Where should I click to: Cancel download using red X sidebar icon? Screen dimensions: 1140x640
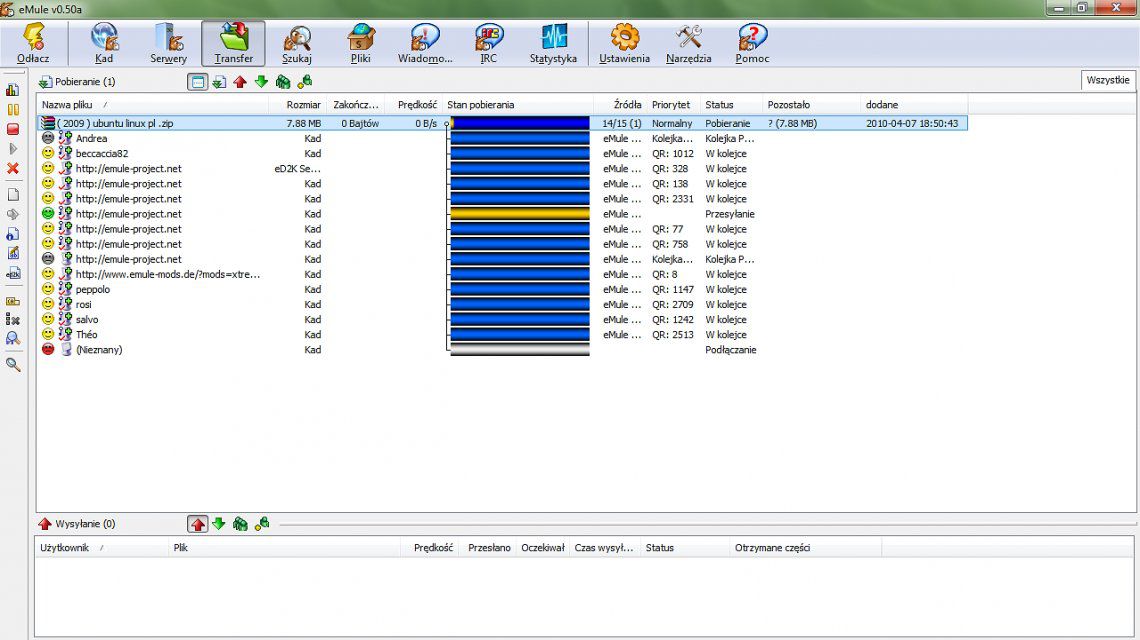point(13,168)
